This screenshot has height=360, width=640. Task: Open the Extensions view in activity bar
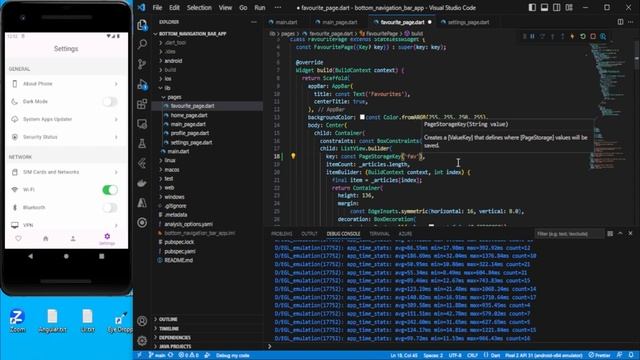click(142, 104)
